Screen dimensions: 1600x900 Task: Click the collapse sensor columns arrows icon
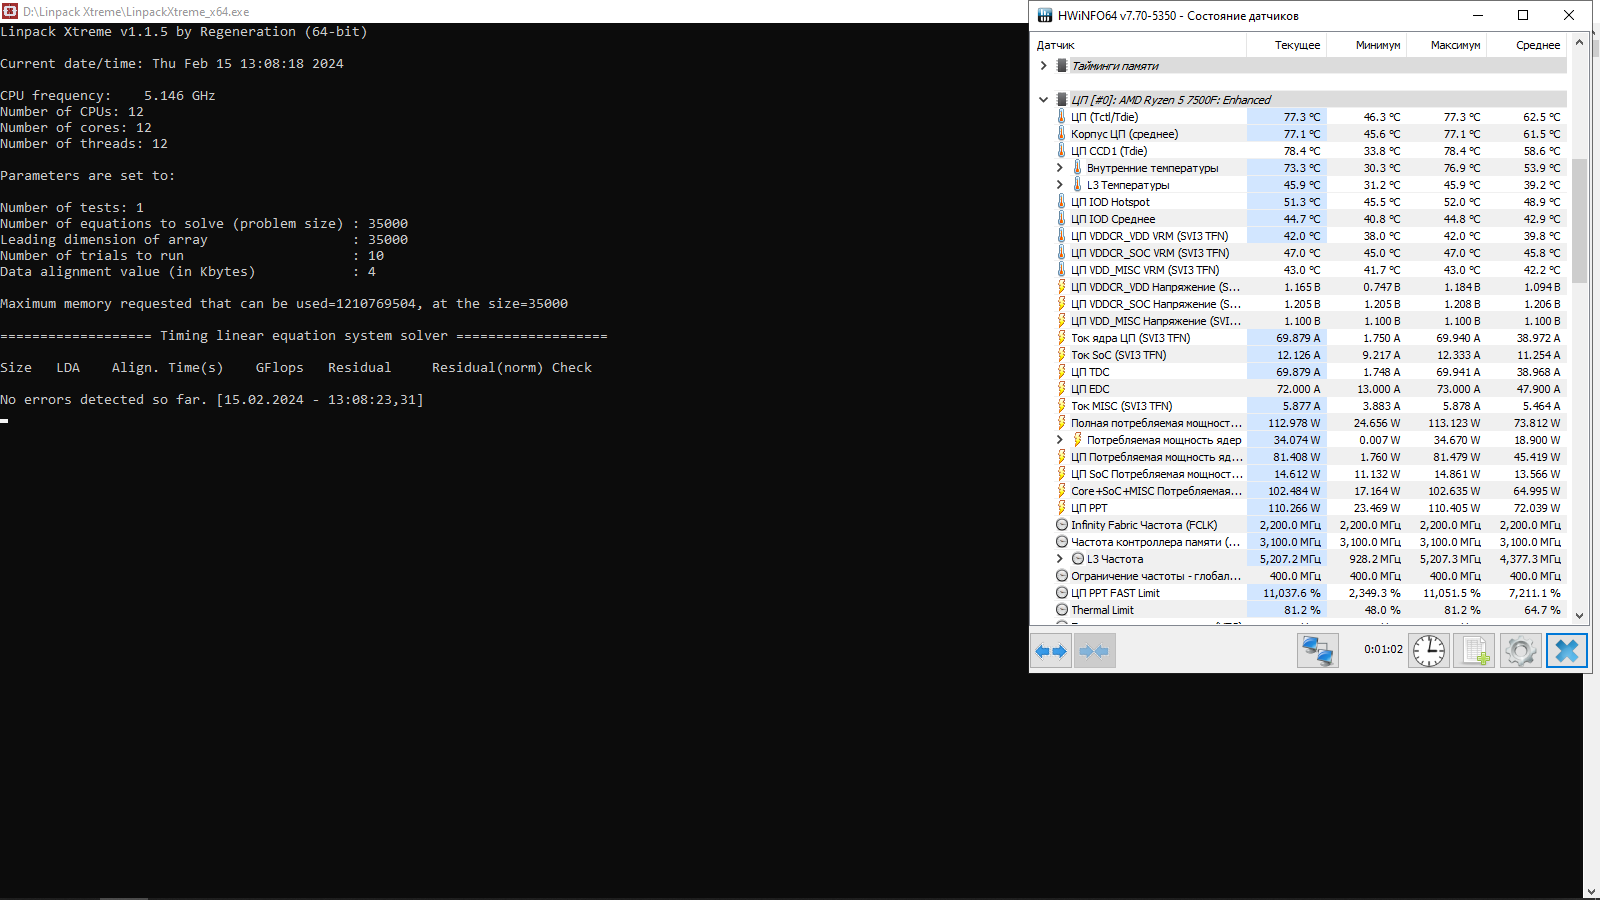pos(1095,651)
